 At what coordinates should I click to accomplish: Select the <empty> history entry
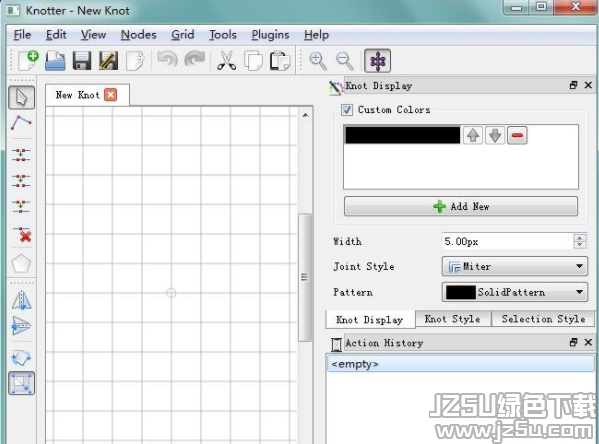[x=461, y=364]
